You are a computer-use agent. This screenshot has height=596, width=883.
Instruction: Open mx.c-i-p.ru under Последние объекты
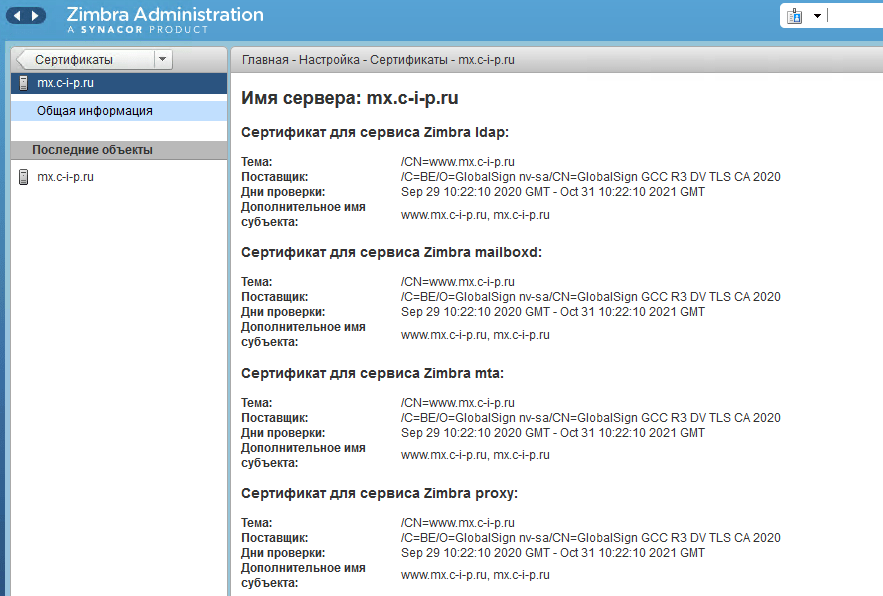pos(65,177)
